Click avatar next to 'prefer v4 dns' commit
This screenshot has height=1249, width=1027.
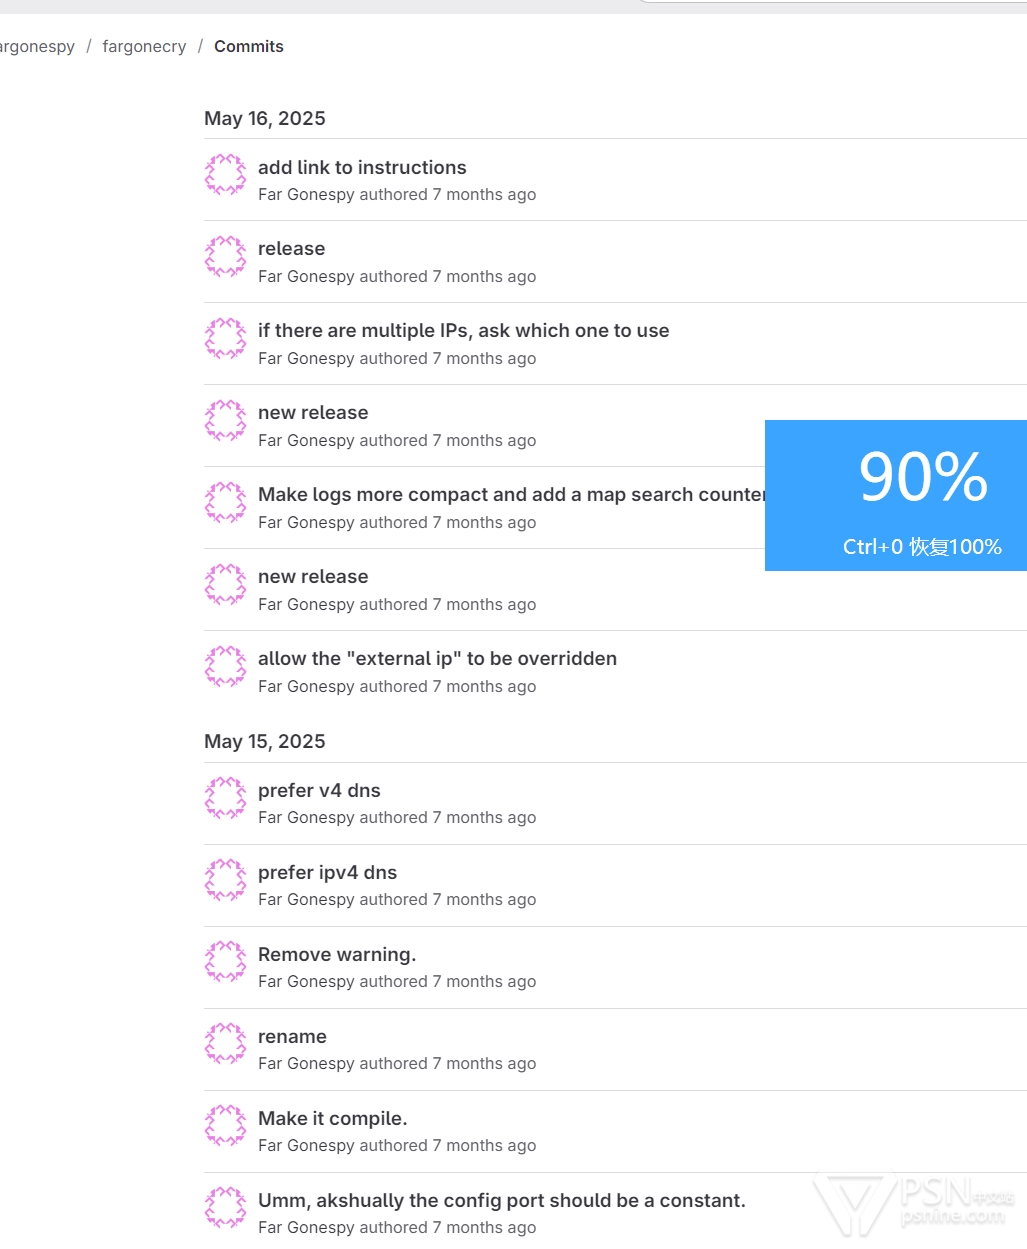tap(225, 799)
